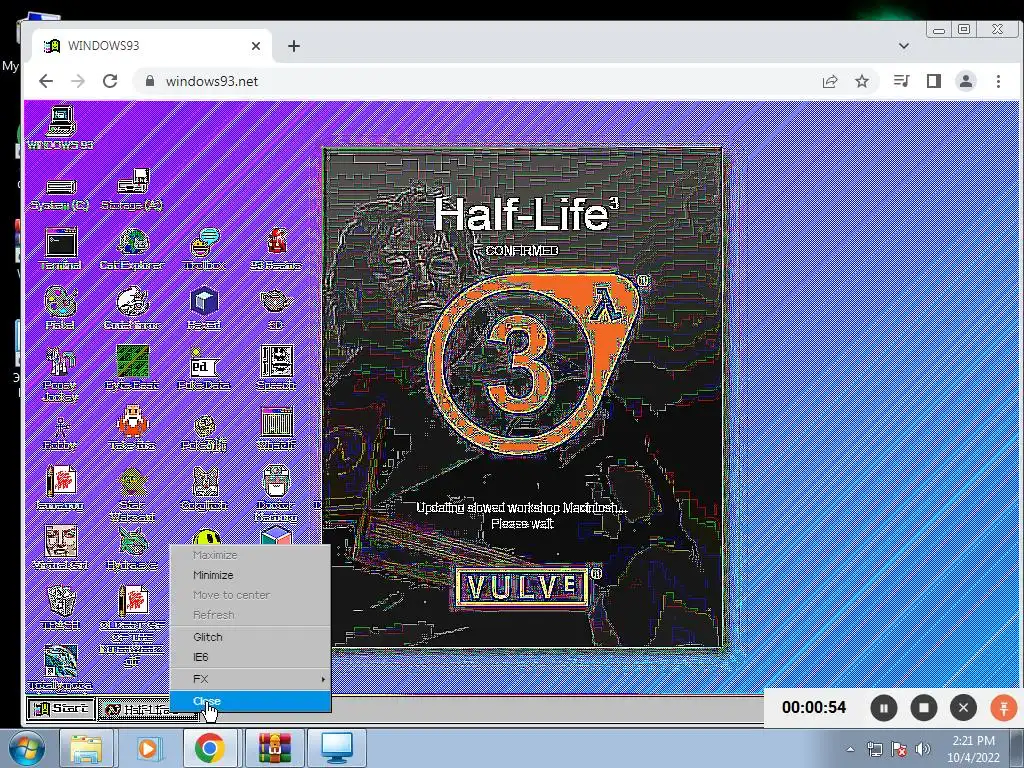Share this page via the share icon
Image resolution: width=1024 pixels, height=768 pixels.
[x=830, y=81]
